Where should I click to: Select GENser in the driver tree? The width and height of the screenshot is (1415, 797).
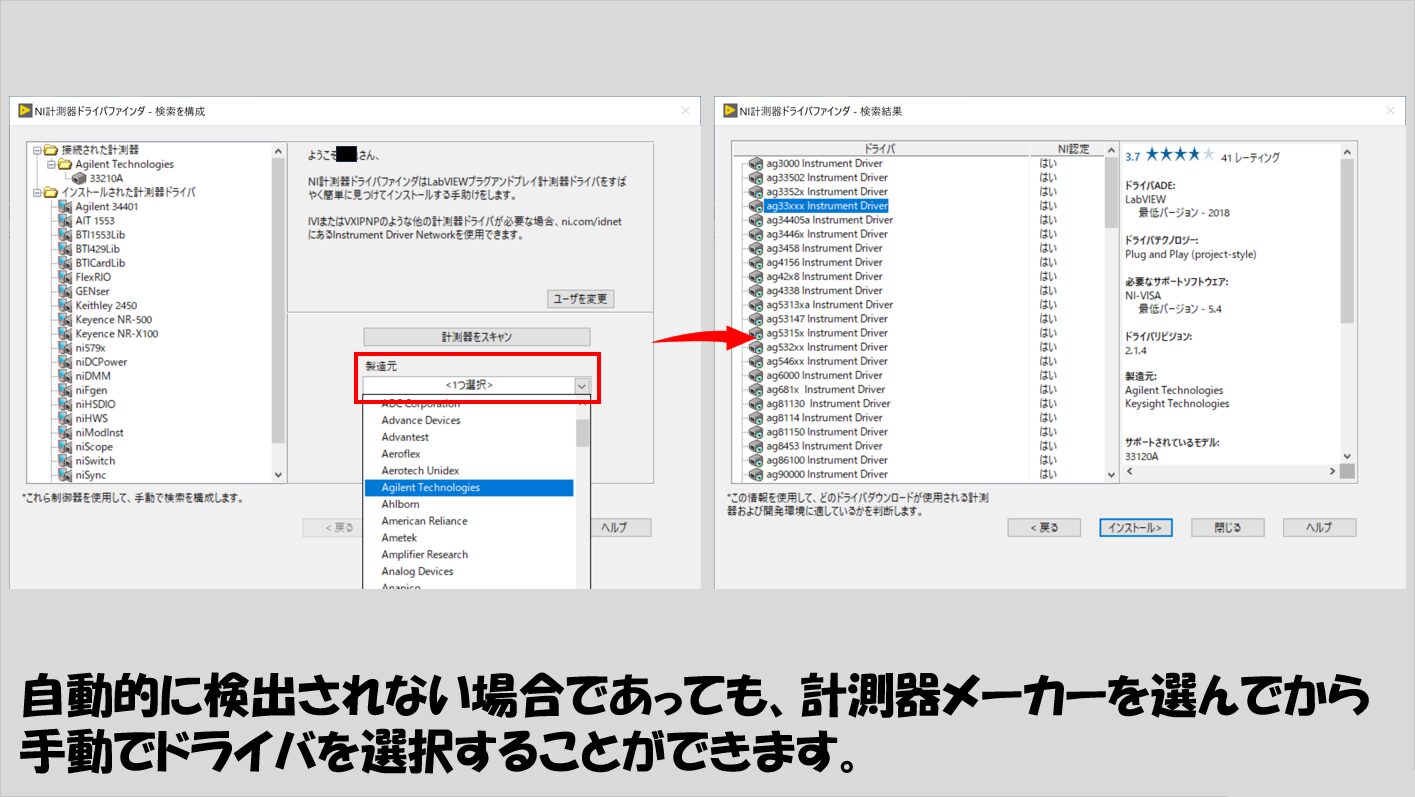click(93, 291)
